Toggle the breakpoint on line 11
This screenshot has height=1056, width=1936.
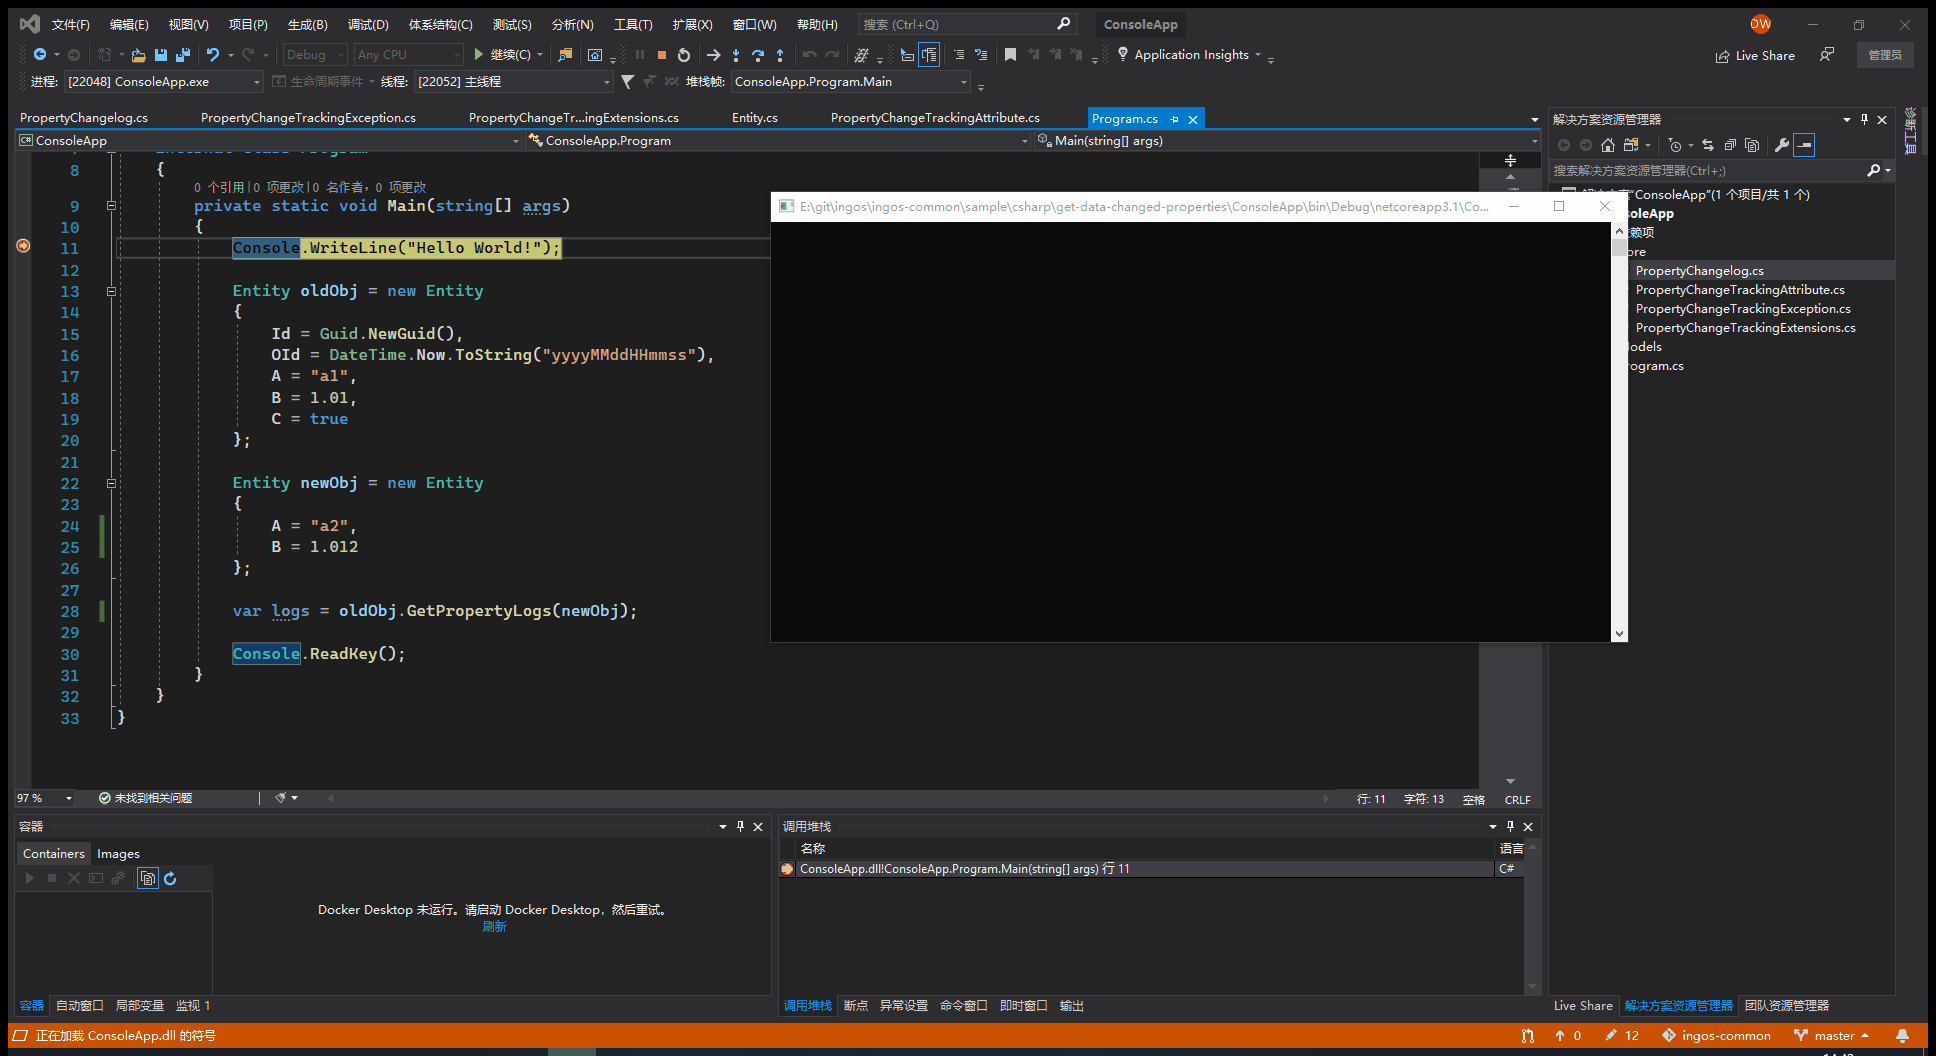[23, 246]
